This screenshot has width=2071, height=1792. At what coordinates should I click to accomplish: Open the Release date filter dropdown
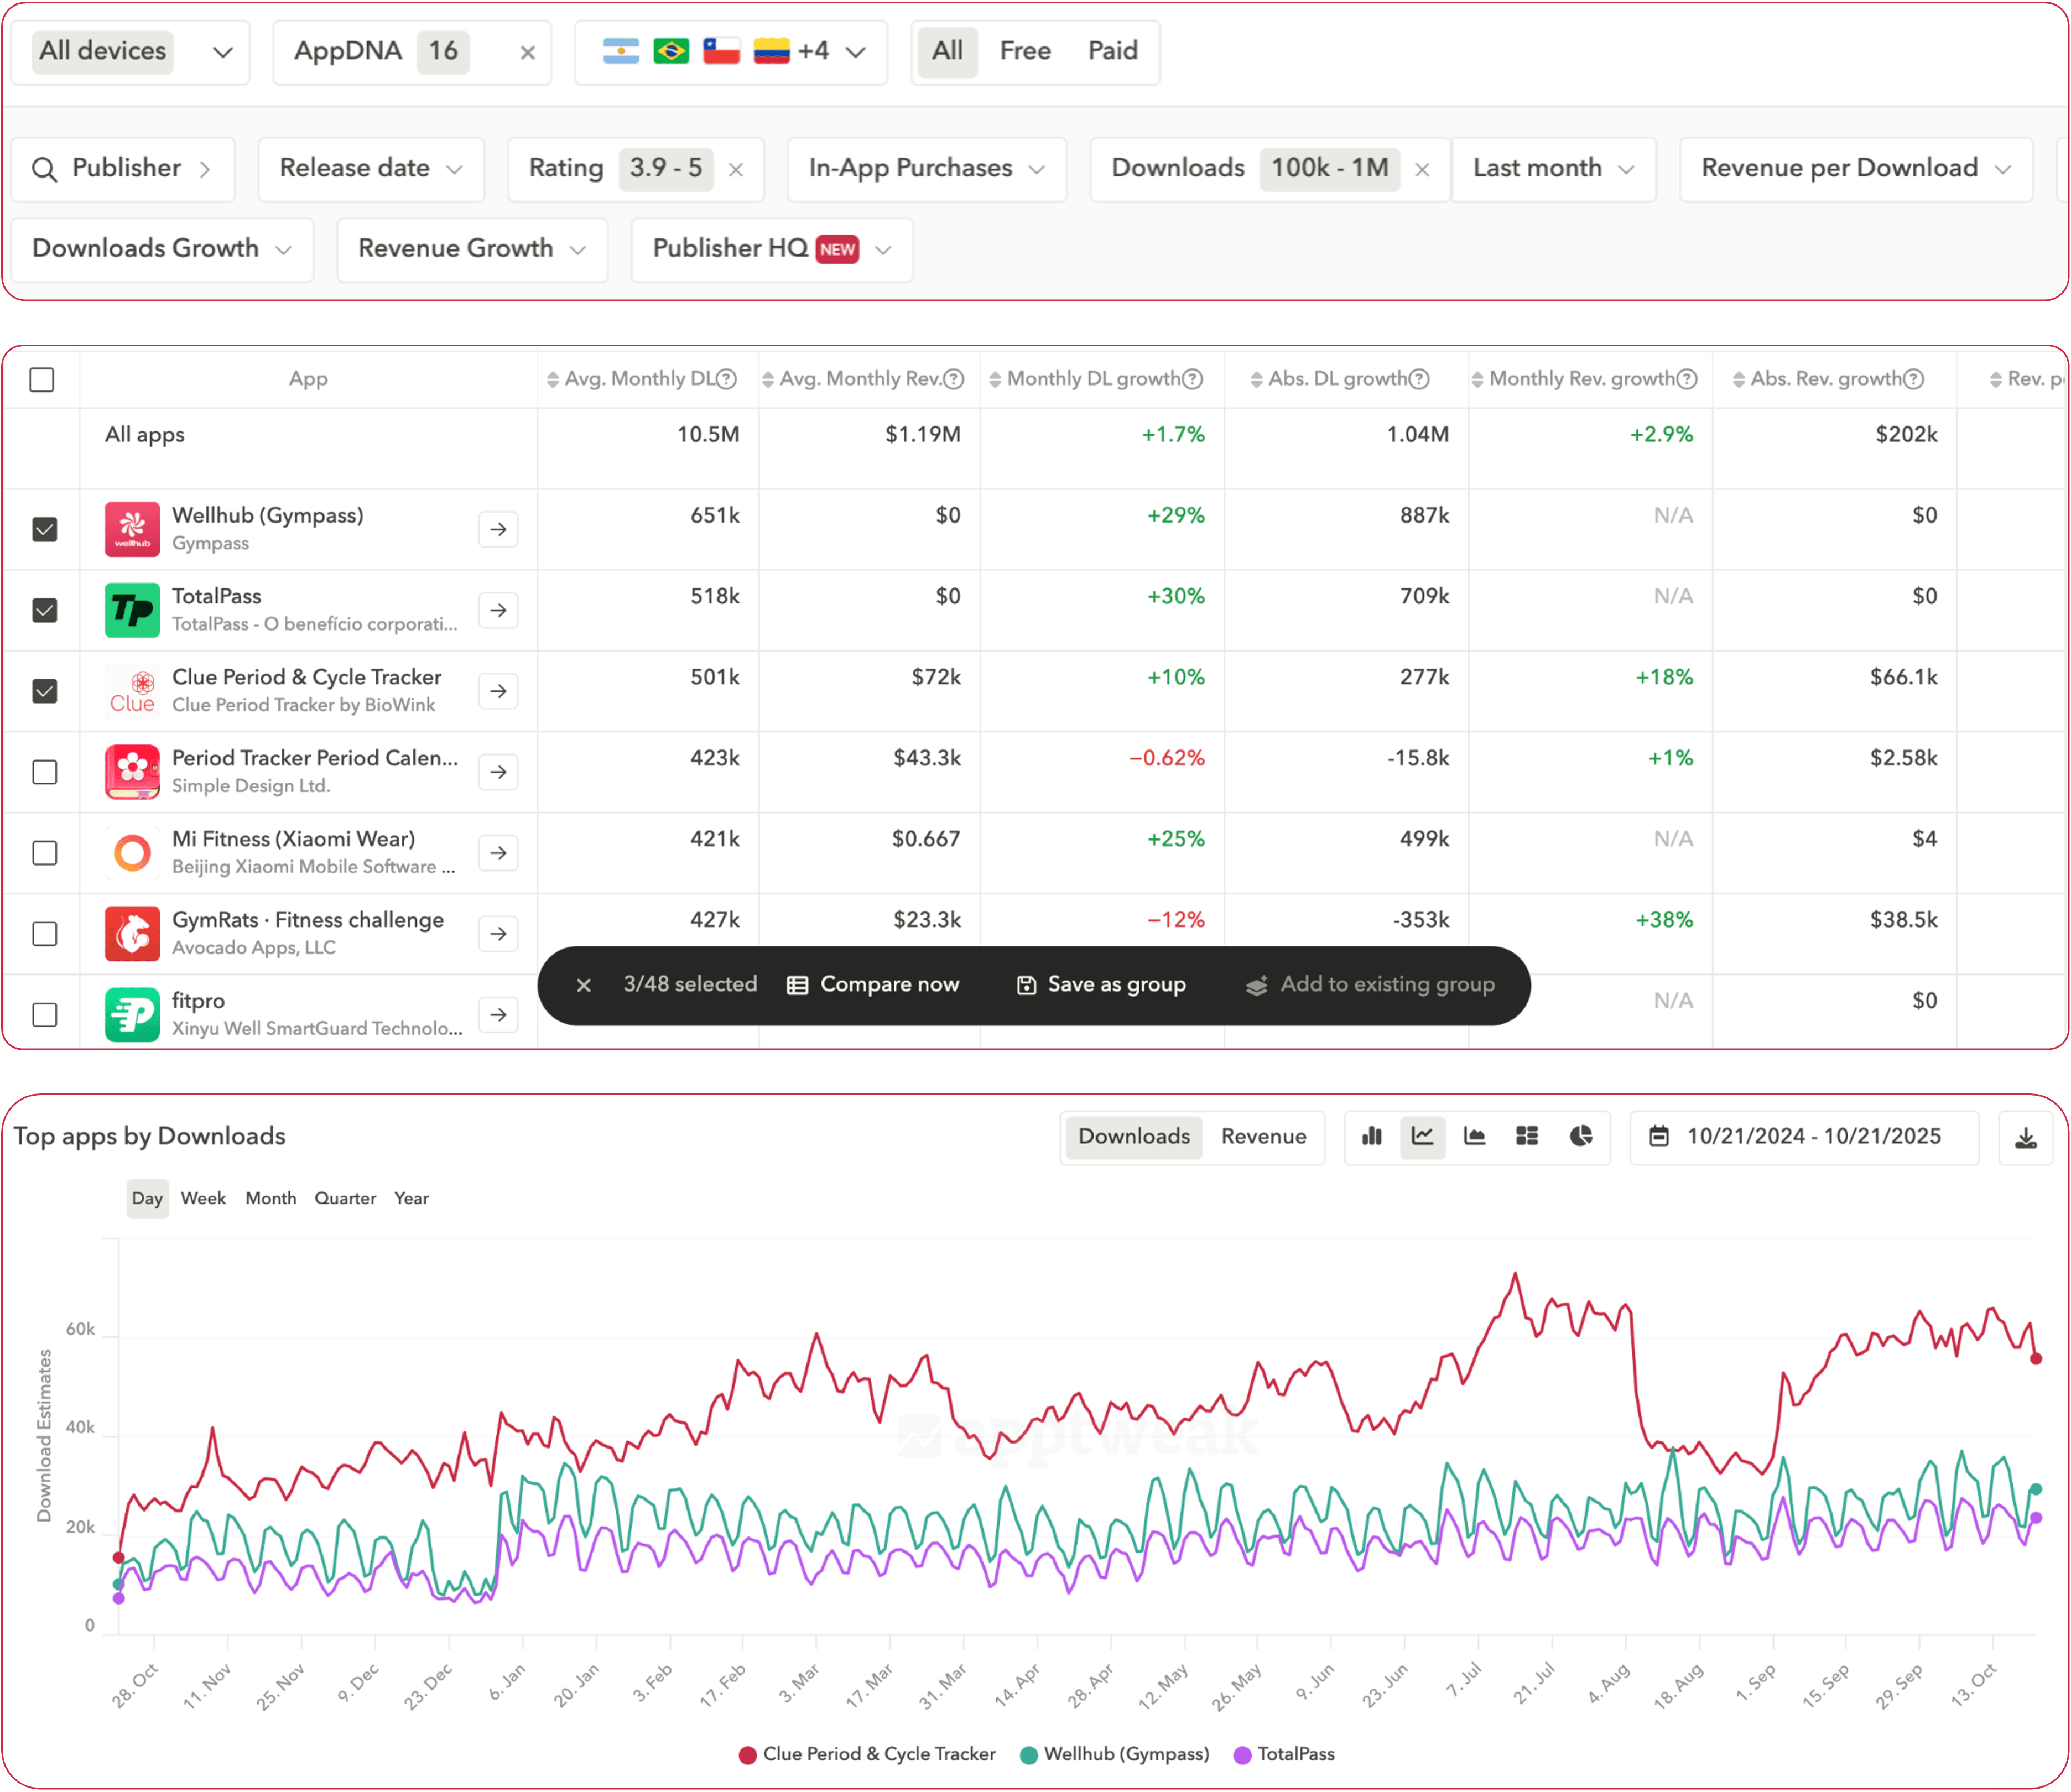[x=371, y=169]
